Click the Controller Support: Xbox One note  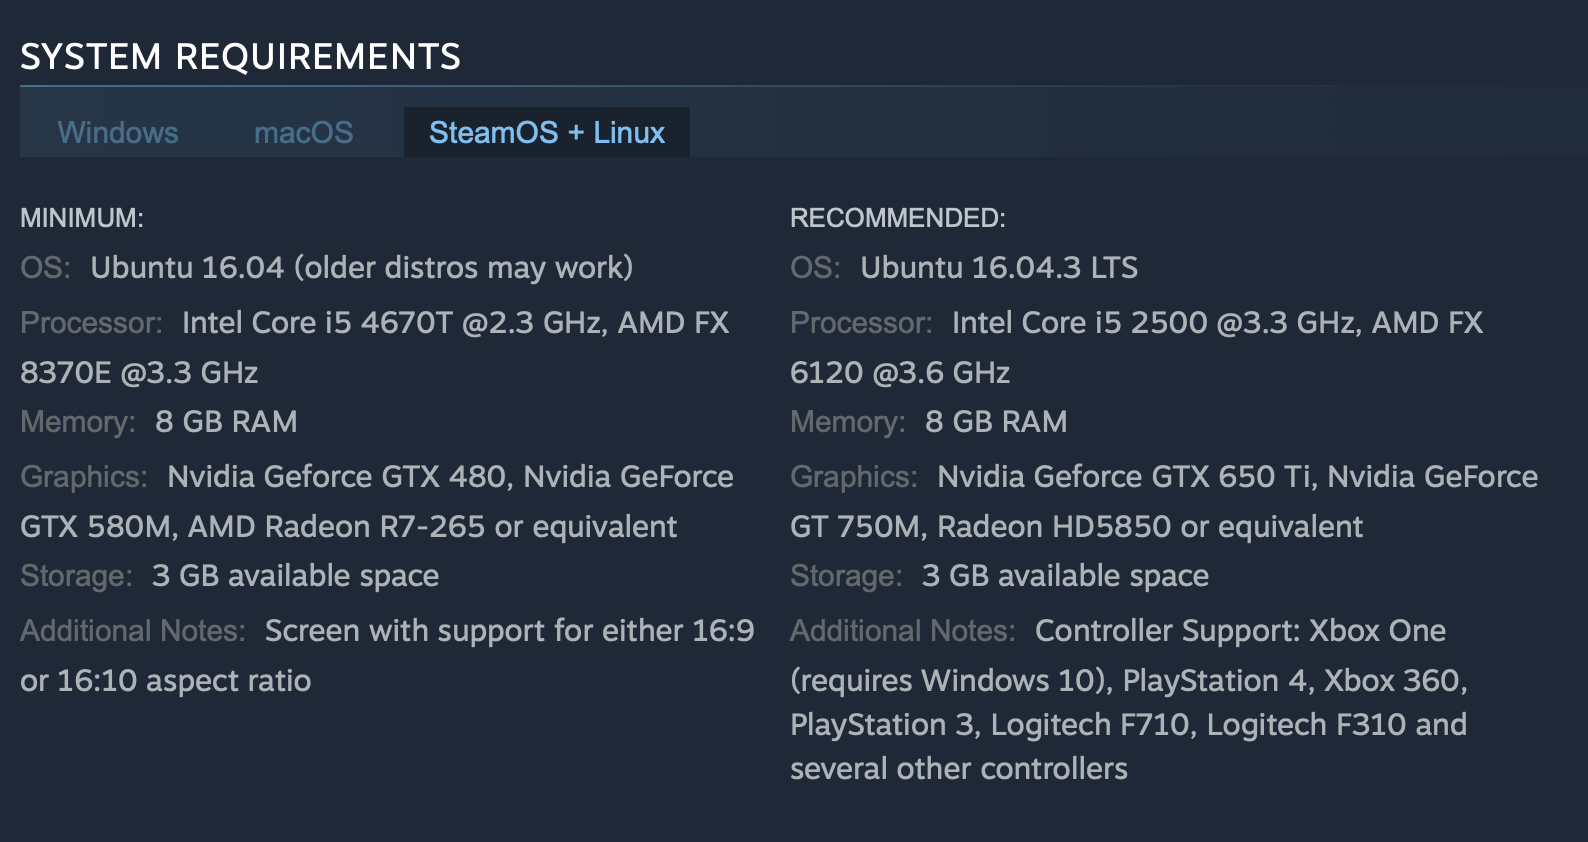tap(1239, 631)
